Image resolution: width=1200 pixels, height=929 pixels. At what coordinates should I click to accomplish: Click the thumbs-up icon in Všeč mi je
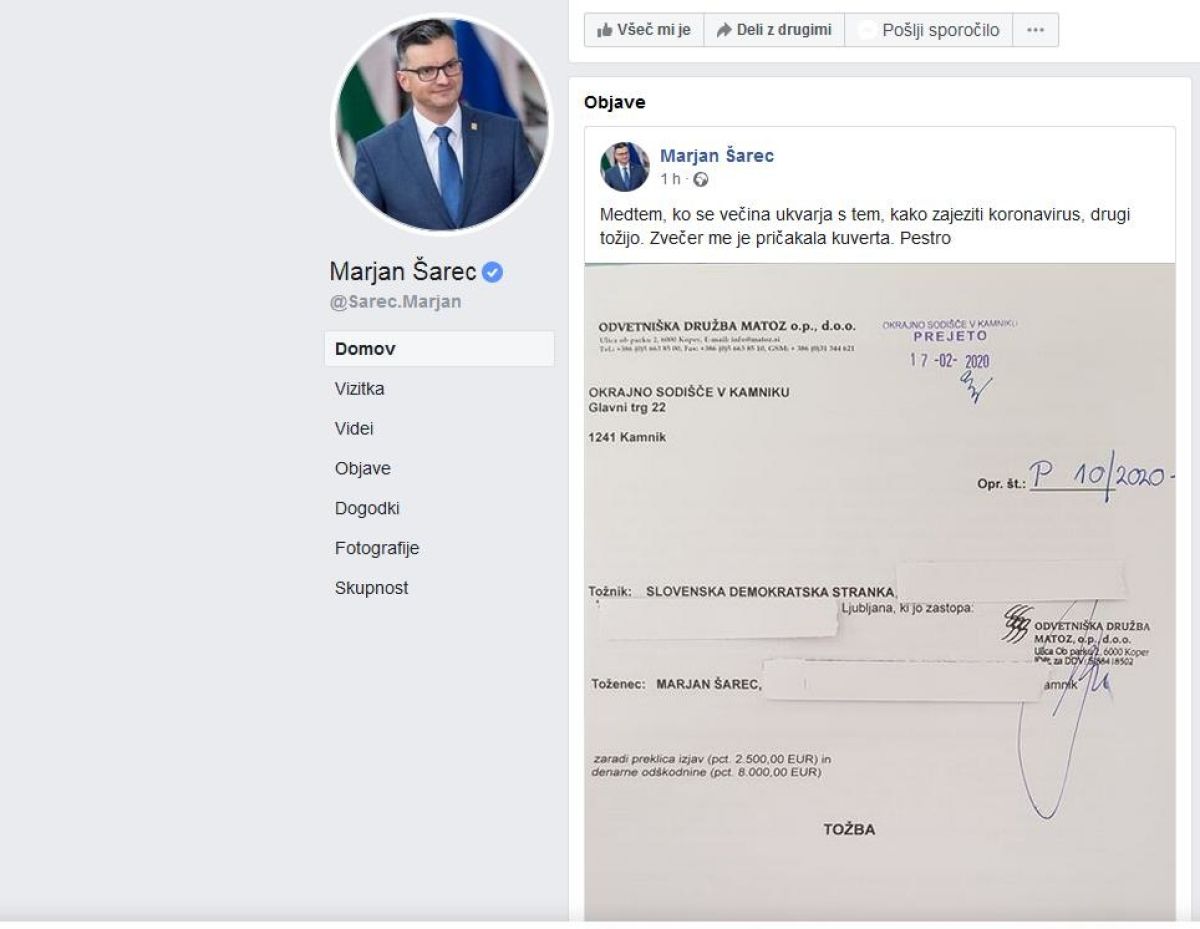coord(604,30)
